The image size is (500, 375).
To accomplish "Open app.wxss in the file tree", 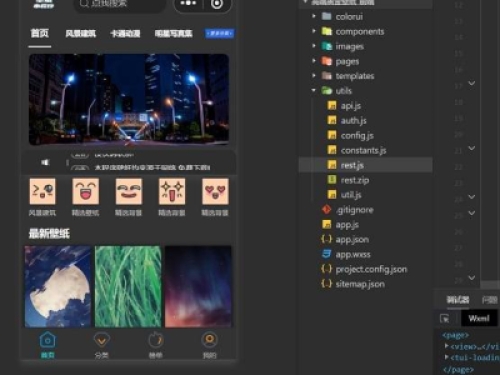I will 353,255.
